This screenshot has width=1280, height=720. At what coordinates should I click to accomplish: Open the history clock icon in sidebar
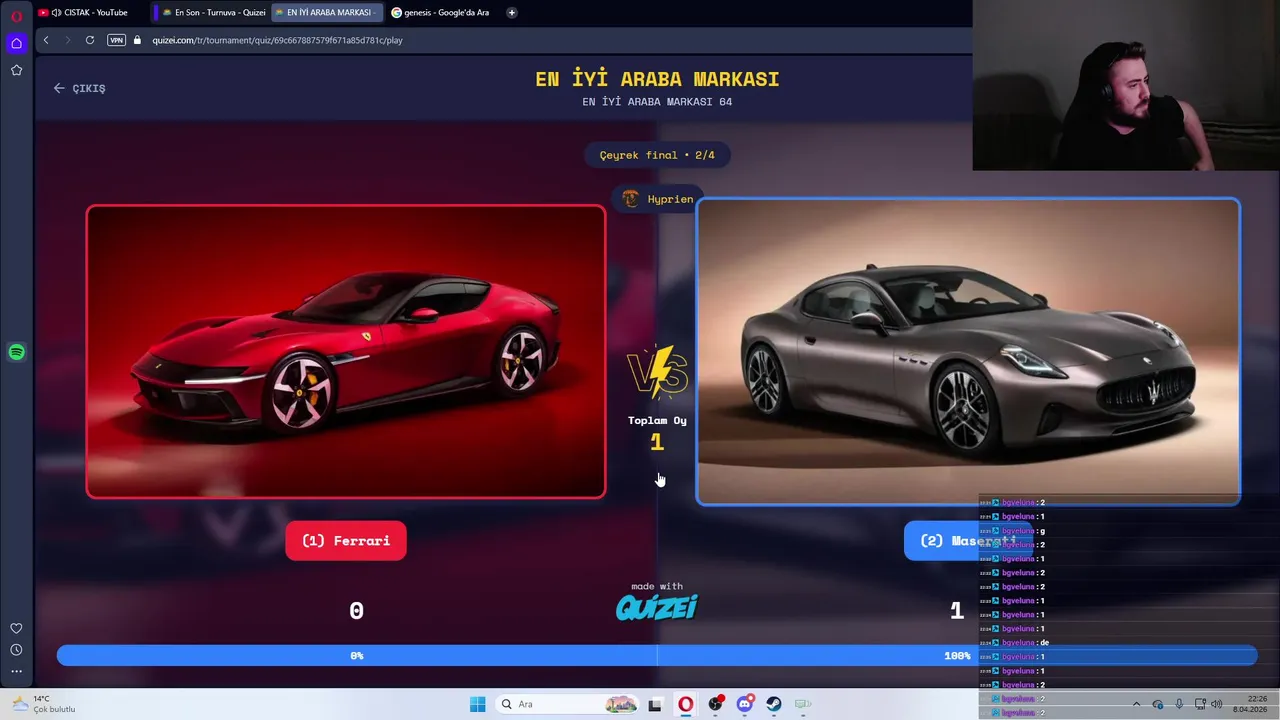[x=16, y=650]
